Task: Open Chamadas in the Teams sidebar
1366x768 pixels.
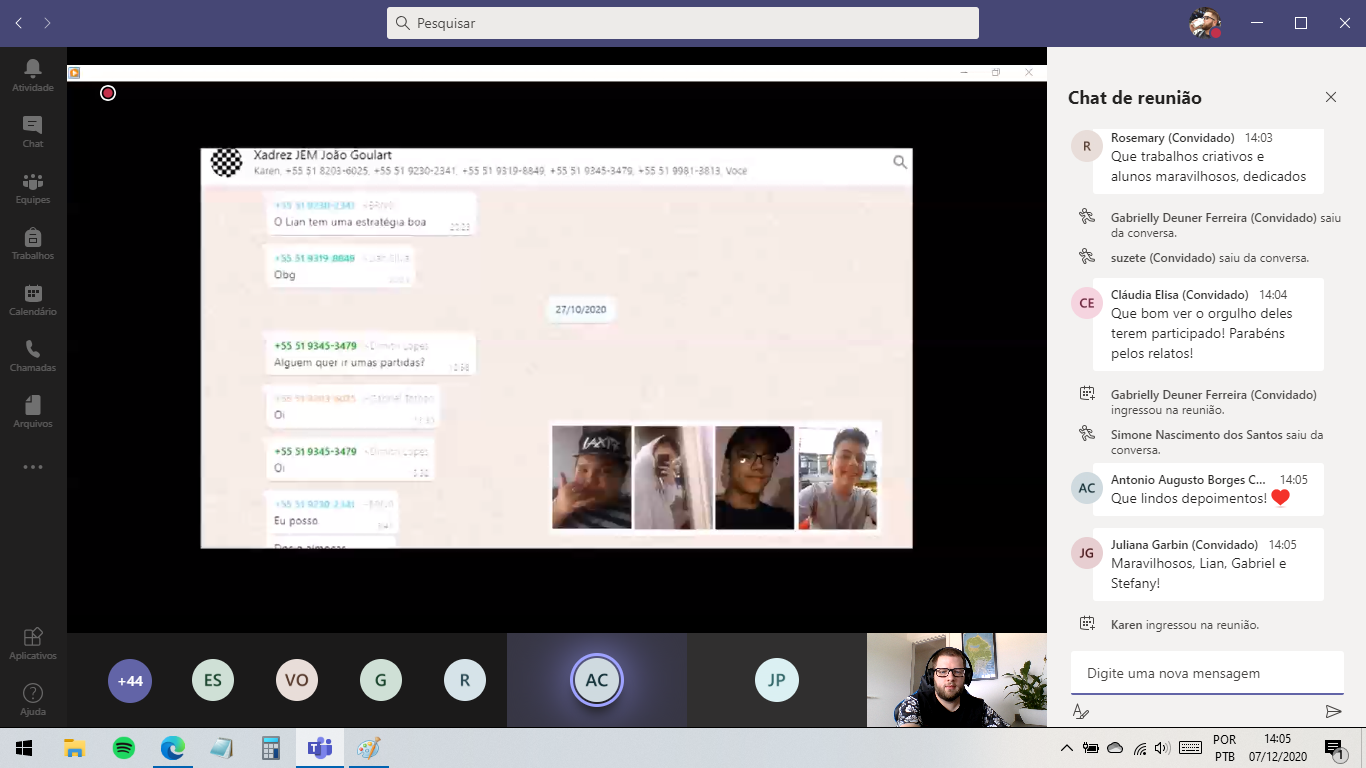Action: click(x=33, y=355)
